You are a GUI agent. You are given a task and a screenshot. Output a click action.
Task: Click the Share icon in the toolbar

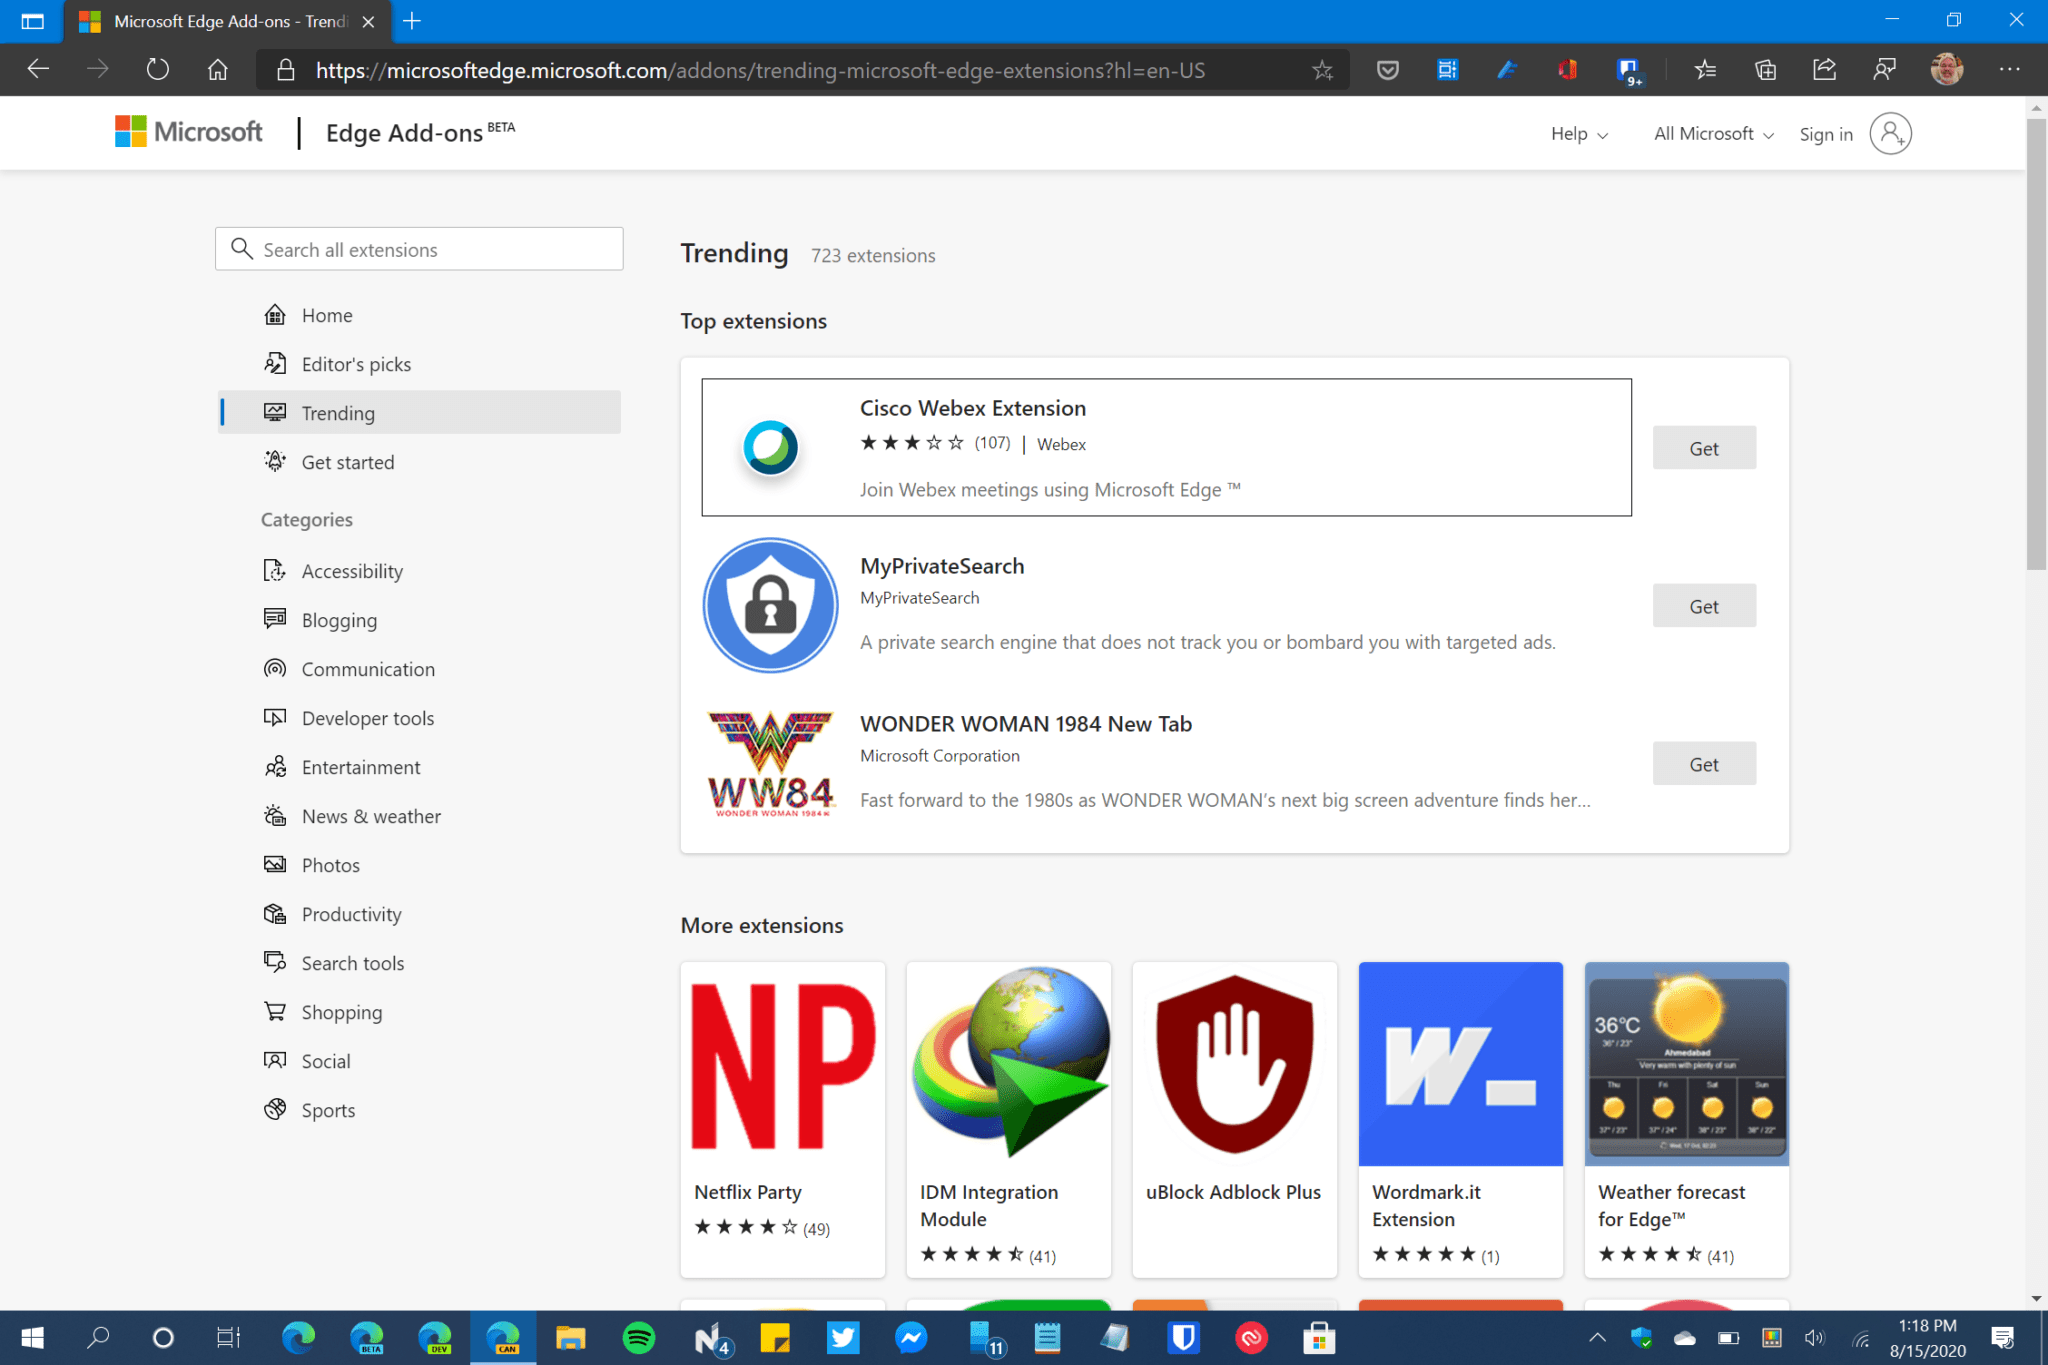pos(1823,69)
